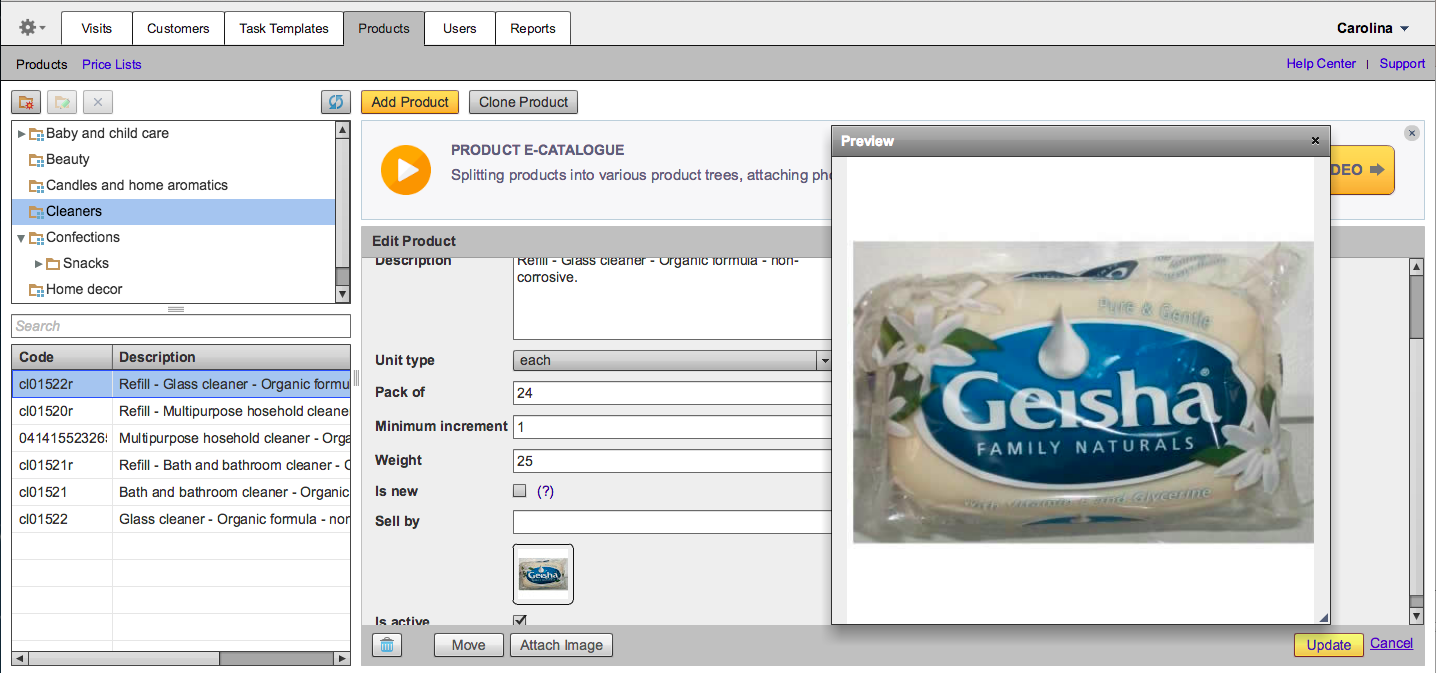The height and width of the screenshot is (673, 1436).
Task: Toggle the Is new checkbox
Action: click(519, 491)
